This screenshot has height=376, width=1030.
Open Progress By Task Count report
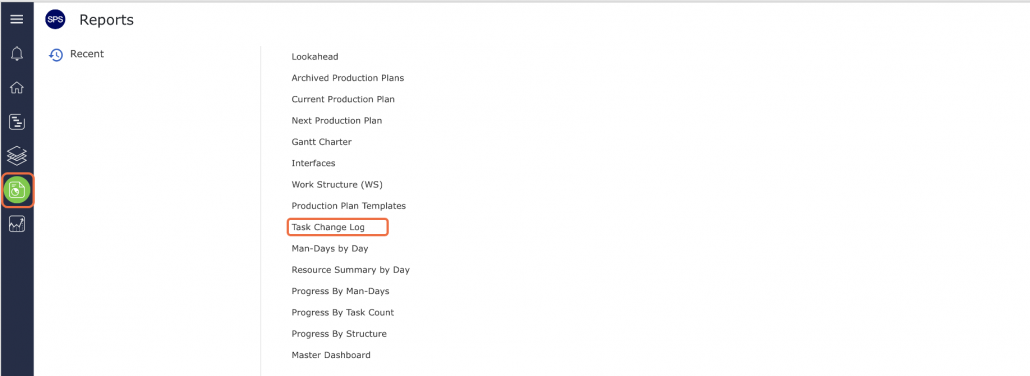click(x=343, y=312)
